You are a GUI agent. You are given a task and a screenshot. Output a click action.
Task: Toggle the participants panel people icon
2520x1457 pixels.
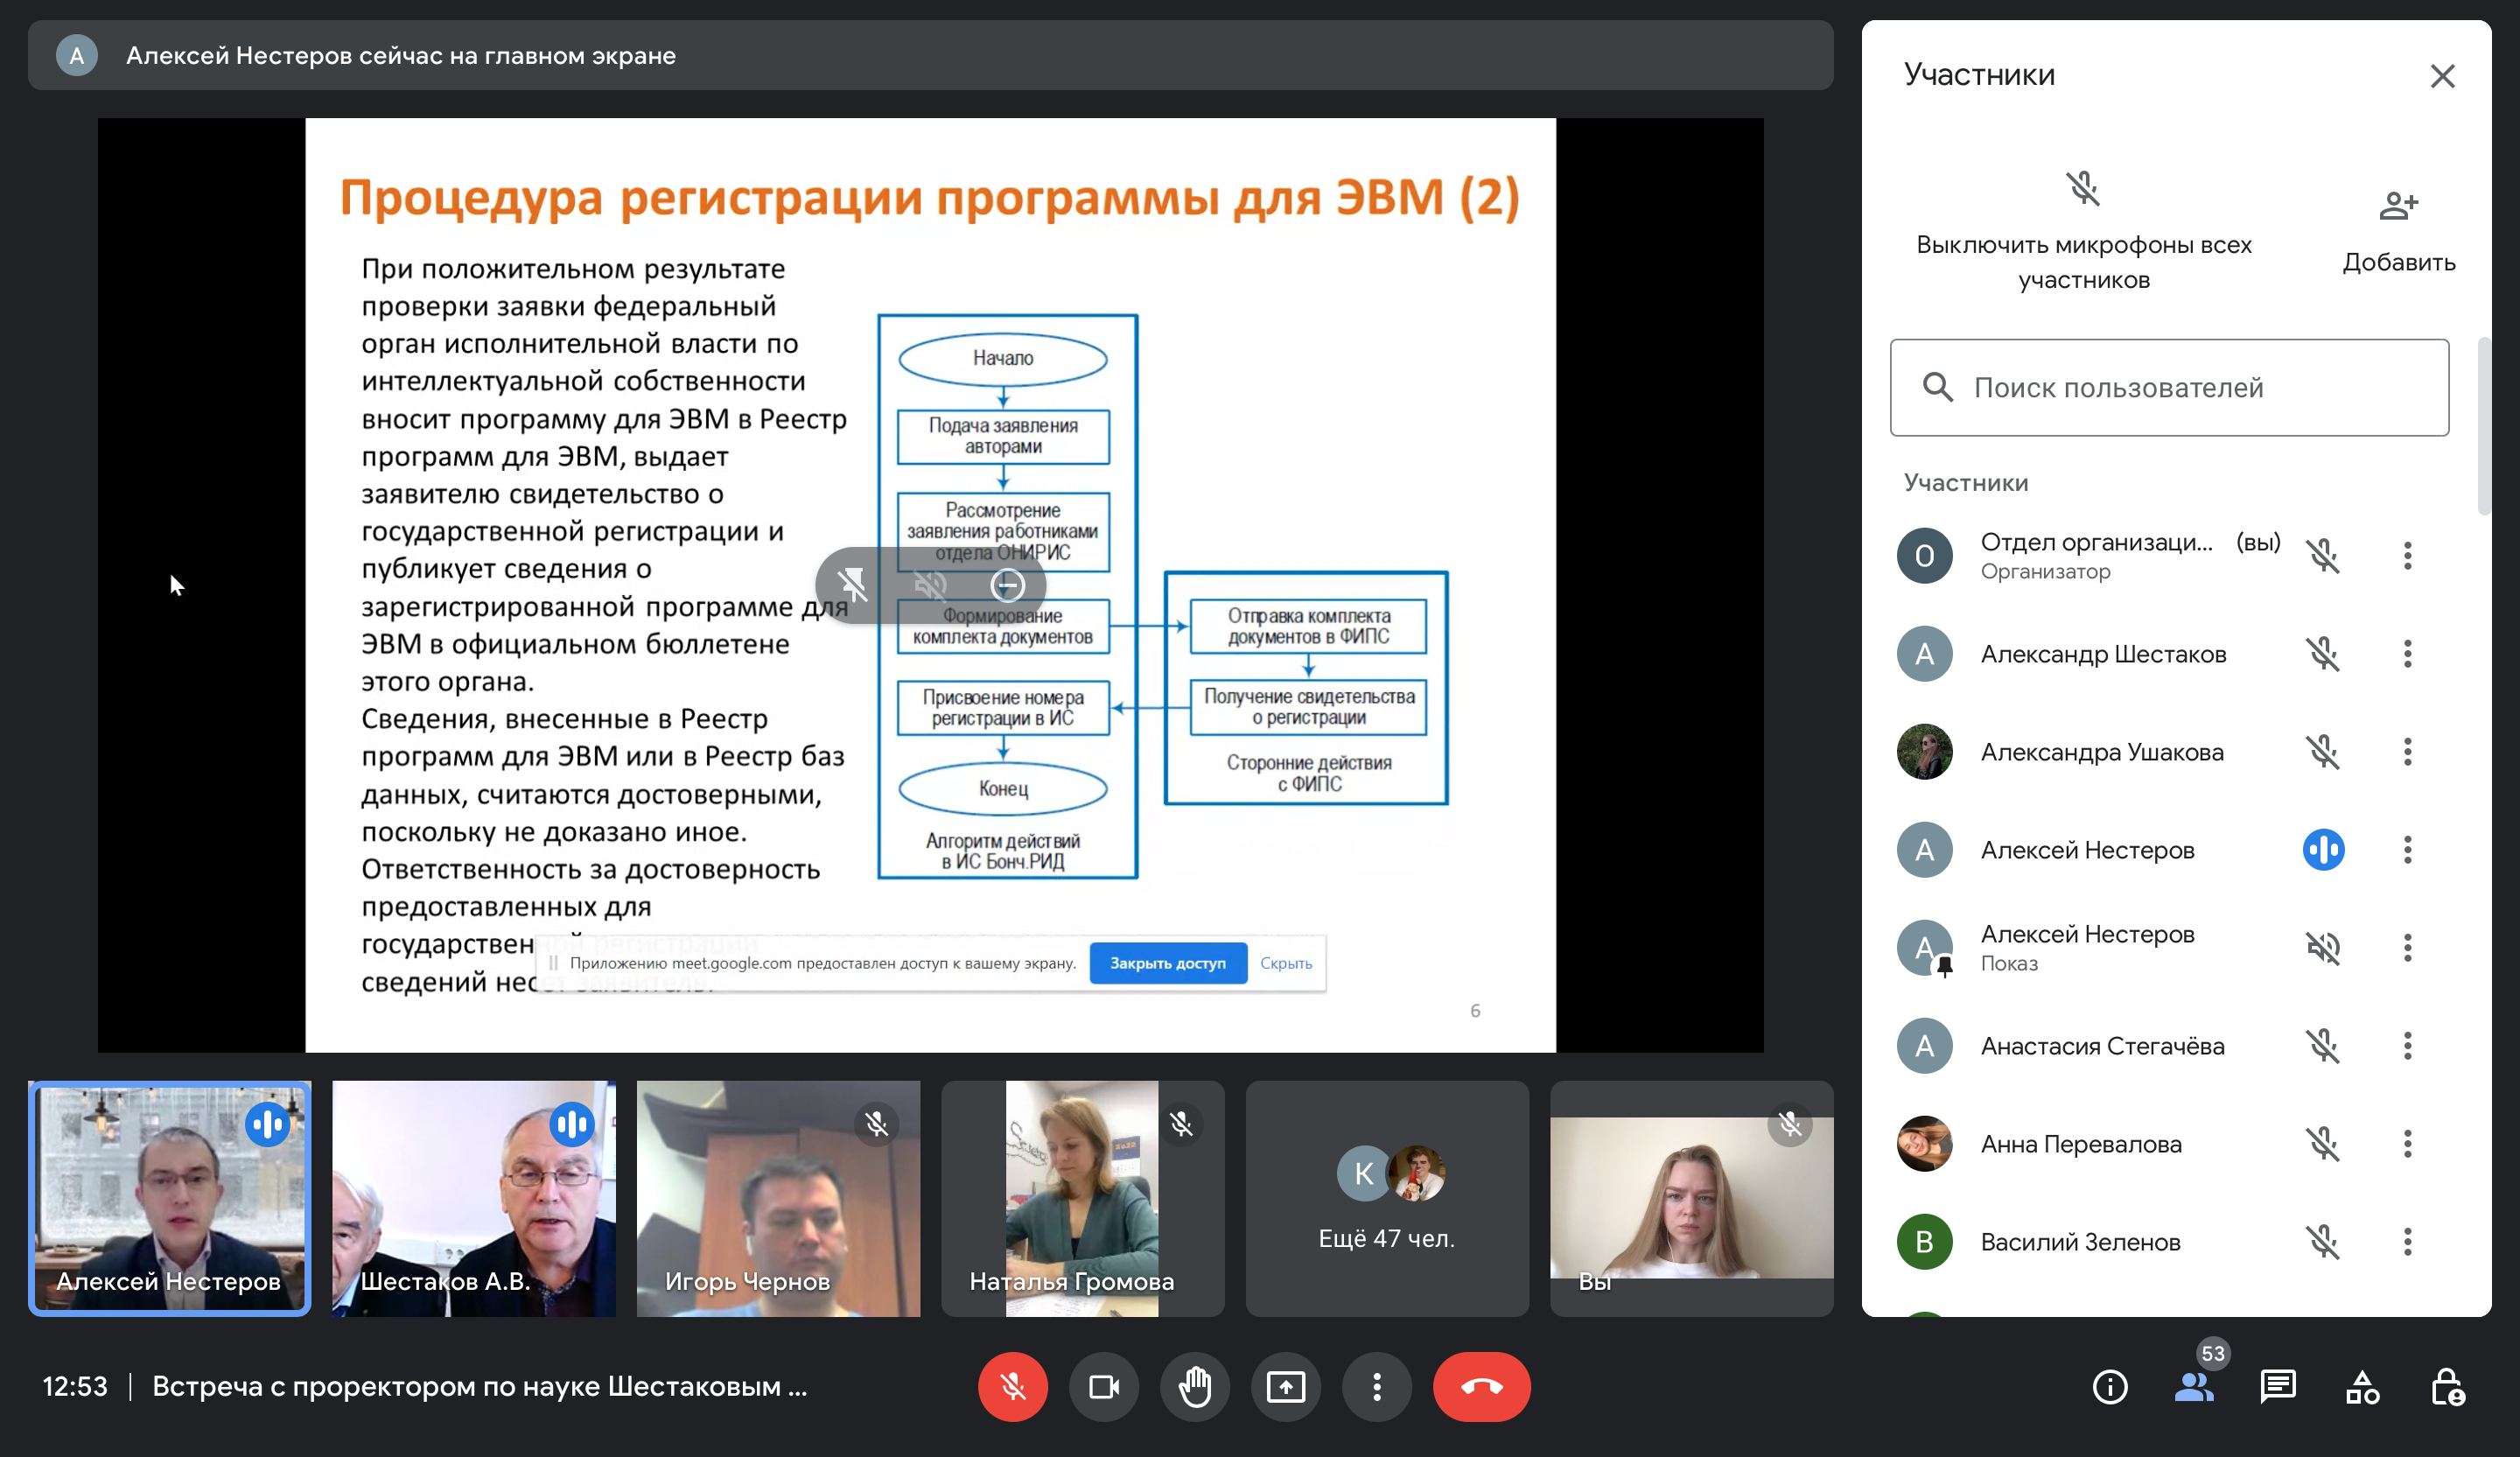(x=2194, y=1387)
